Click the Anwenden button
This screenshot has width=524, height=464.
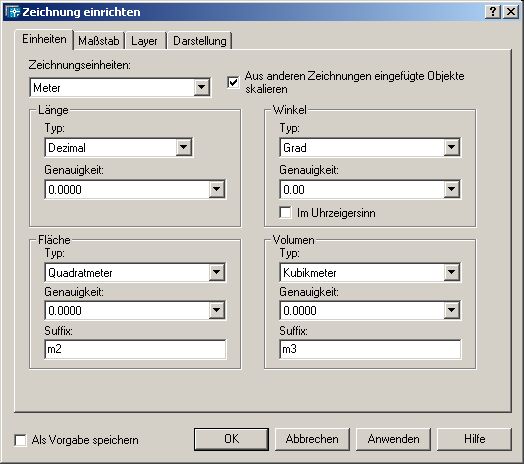click(x=393, y=439)
